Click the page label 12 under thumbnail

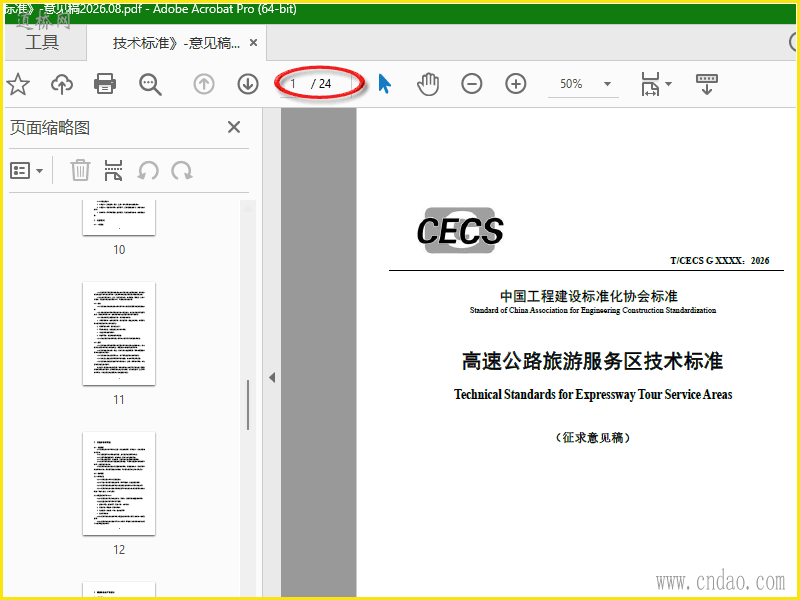tap(119, 549)
